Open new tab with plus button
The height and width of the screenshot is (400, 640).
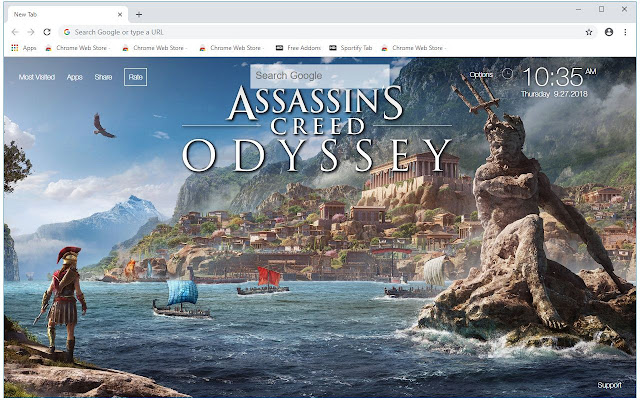[139, 15]
